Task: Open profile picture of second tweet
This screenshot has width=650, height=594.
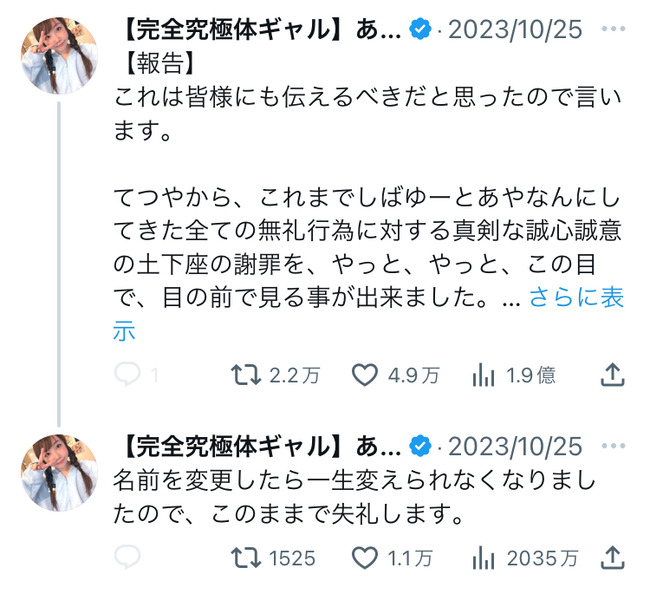Action: tap(59, 472)
